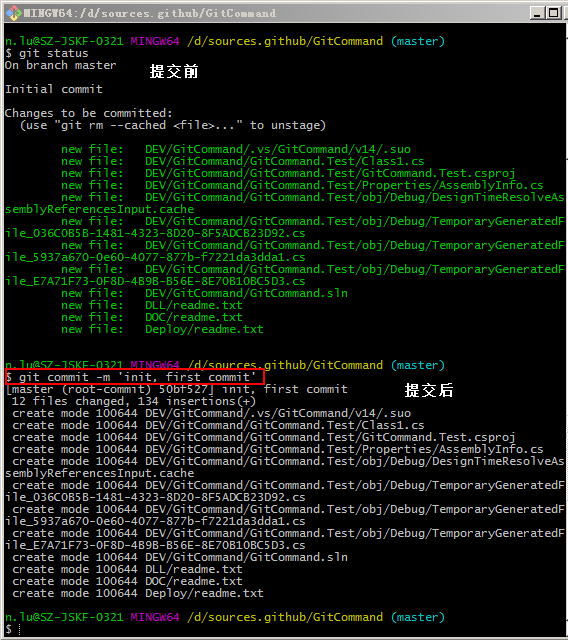Click the 'new file: DEV/GitCommand/GitCommand.sln' entry

(x=204, y=293)
